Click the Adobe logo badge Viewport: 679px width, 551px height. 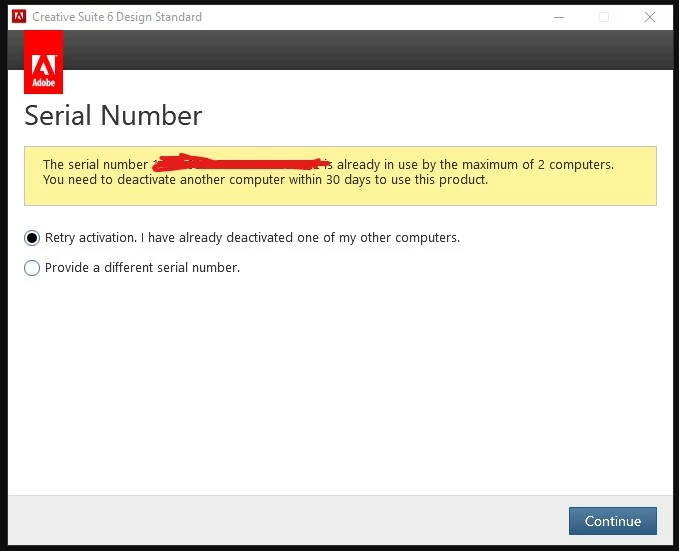[43, 62]
